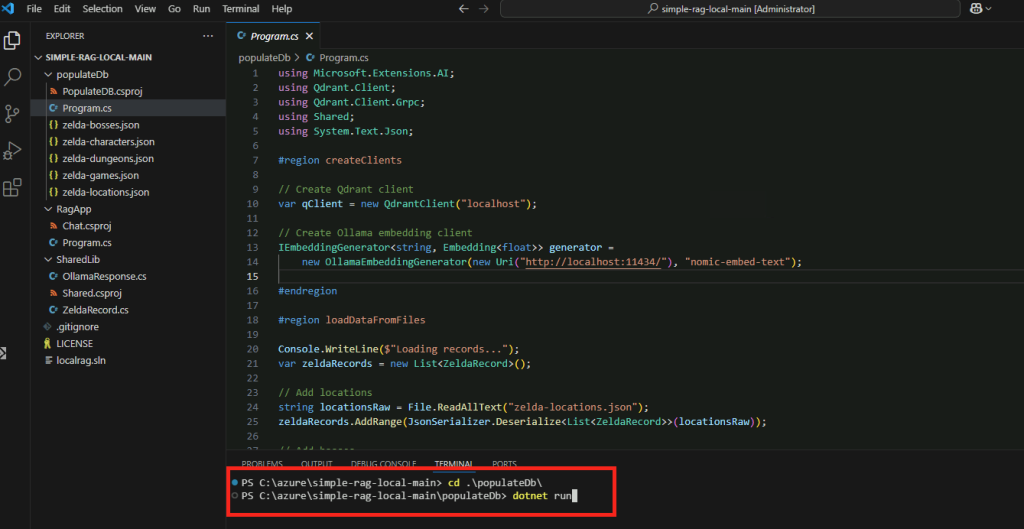
Task: Switch to the OUTPUT panel tab
Action: point(317,464)
